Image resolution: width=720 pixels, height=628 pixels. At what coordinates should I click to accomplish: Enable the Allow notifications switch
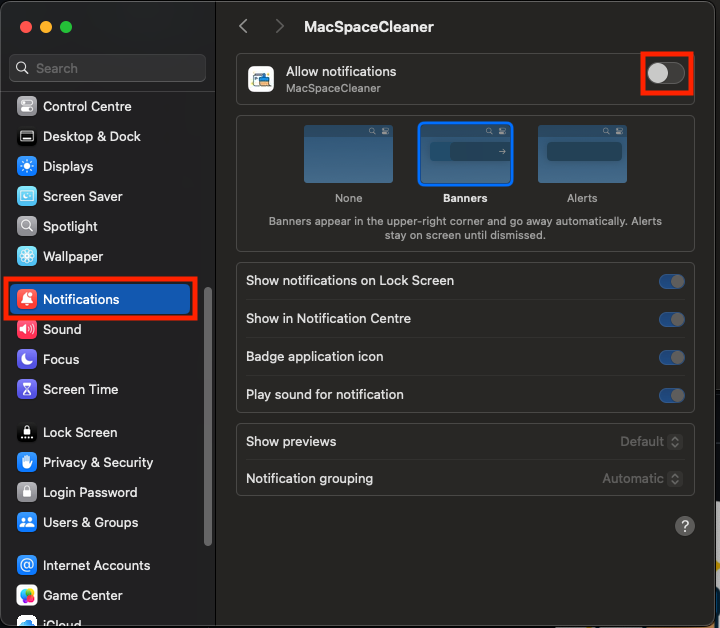666,73
